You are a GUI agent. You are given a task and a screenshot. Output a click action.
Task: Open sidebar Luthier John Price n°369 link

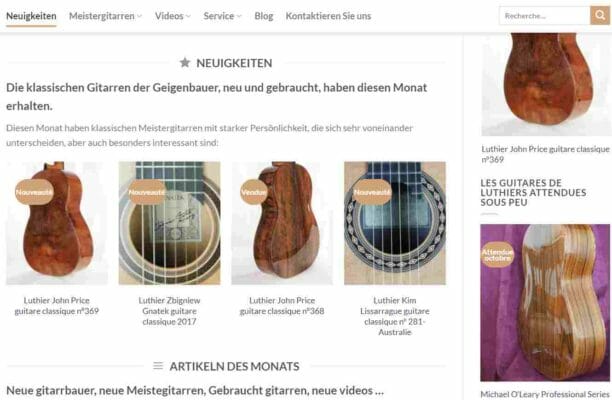(x=545, y=154)
